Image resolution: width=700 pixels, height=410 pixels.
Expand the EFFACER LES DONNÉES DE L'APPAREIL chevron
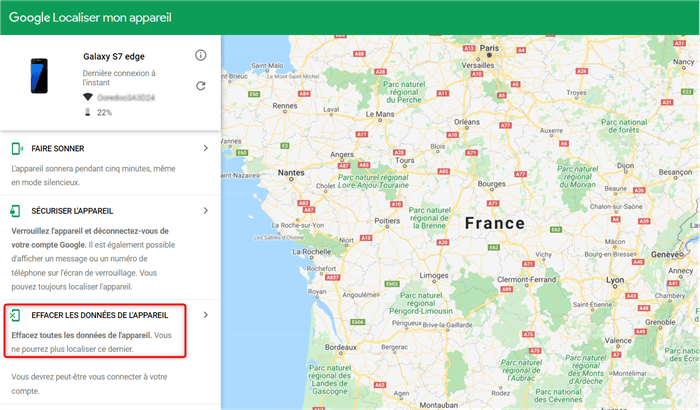206,315
